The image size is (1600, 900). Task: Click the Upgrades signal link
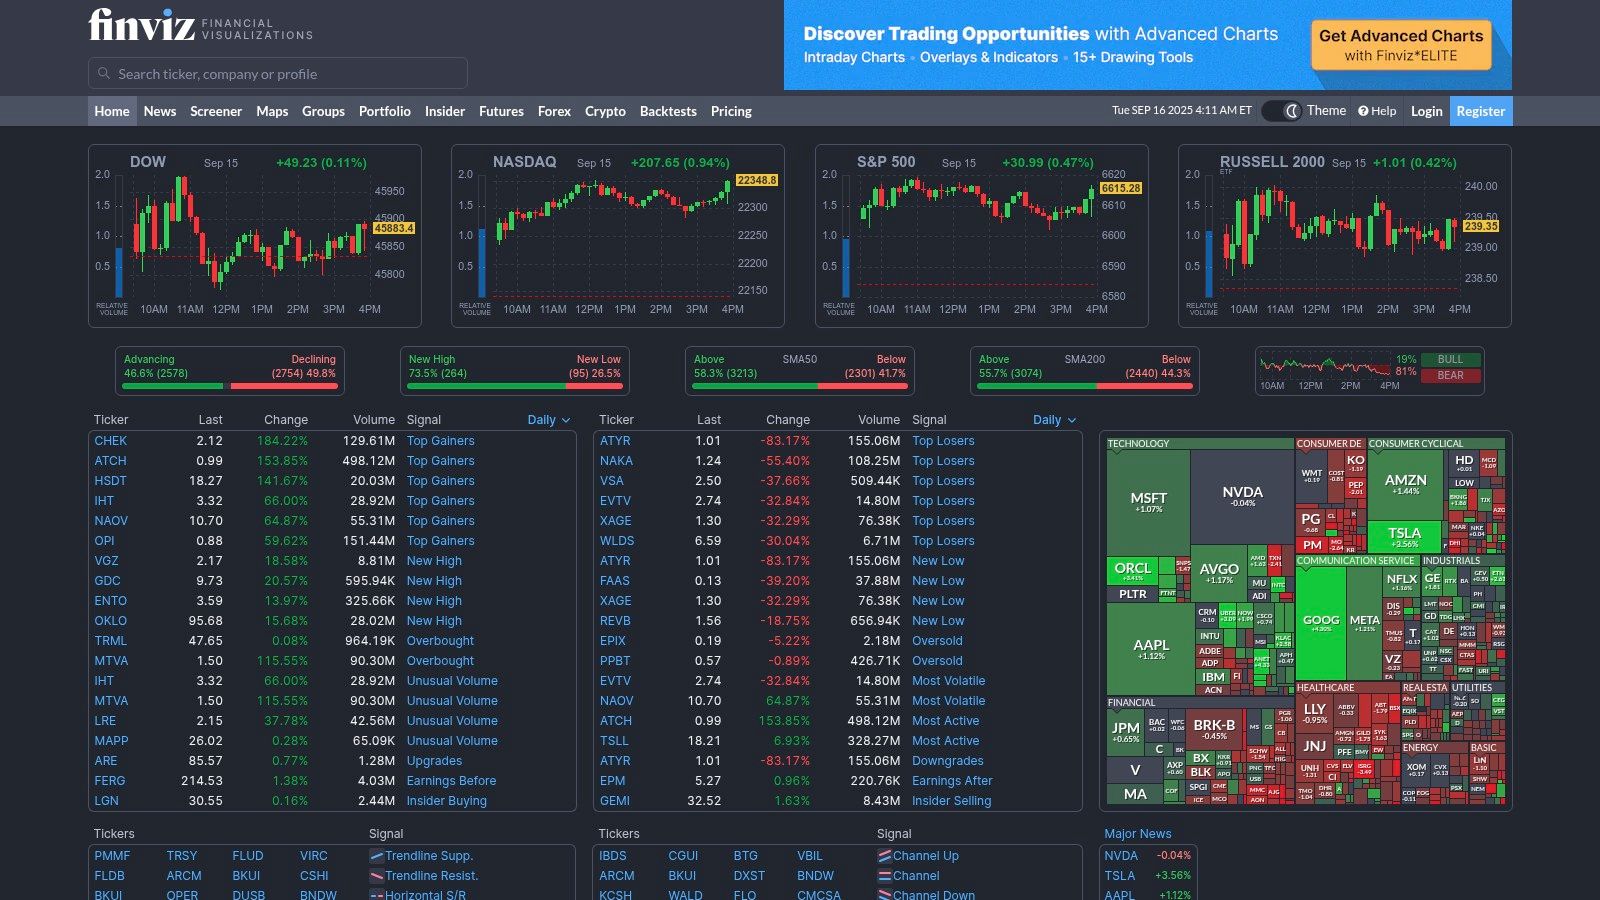[434, 761]
